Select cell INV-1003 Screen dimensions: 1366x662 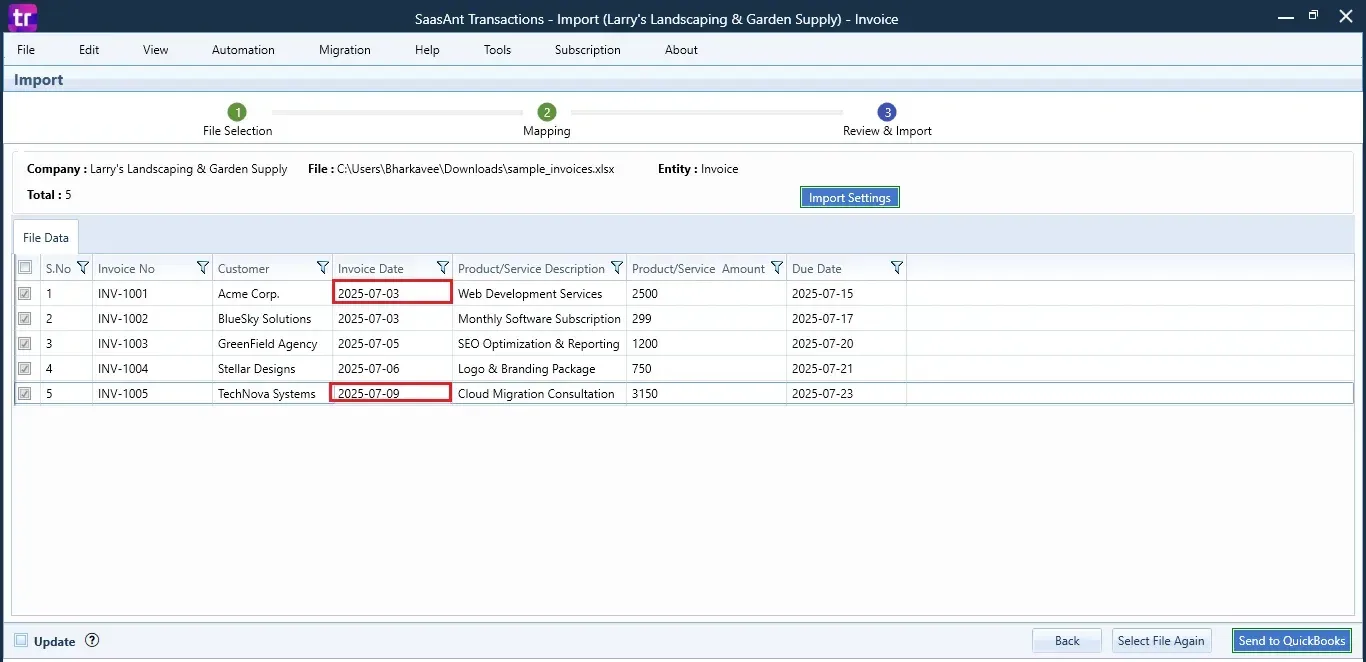pyautogui.click(x=152, y=344)
